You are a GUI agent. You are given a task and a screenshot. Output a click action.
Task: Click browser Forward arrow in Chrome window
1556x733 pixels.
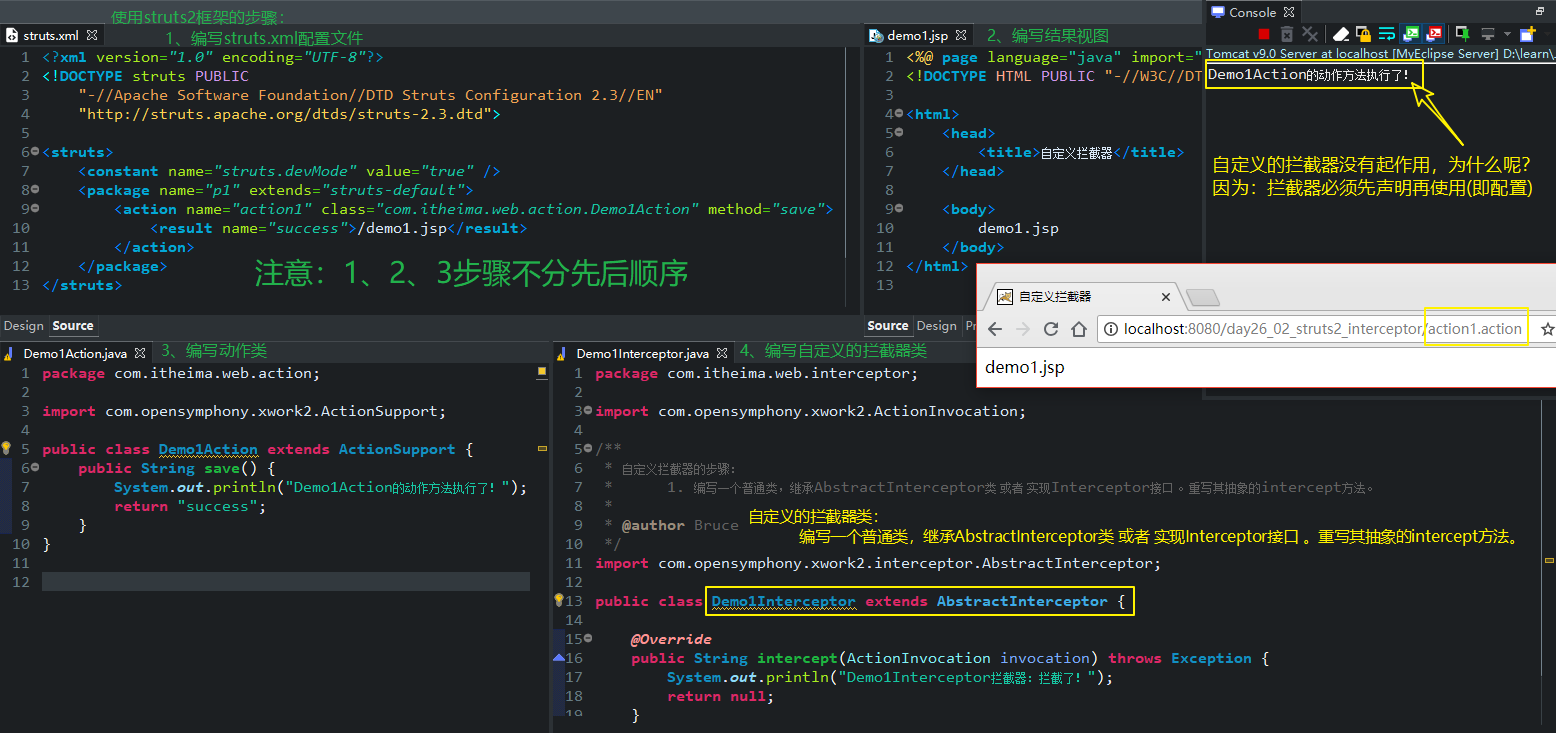coord(1023,329)
